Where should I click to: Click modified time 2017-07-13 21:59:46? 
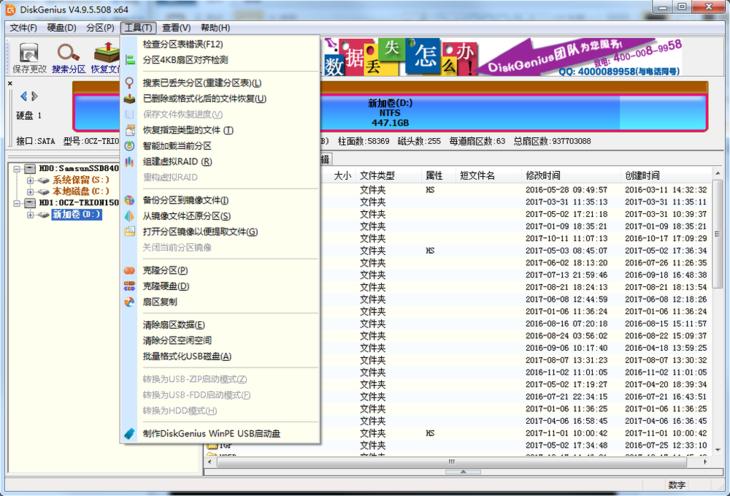click(566, 275)
